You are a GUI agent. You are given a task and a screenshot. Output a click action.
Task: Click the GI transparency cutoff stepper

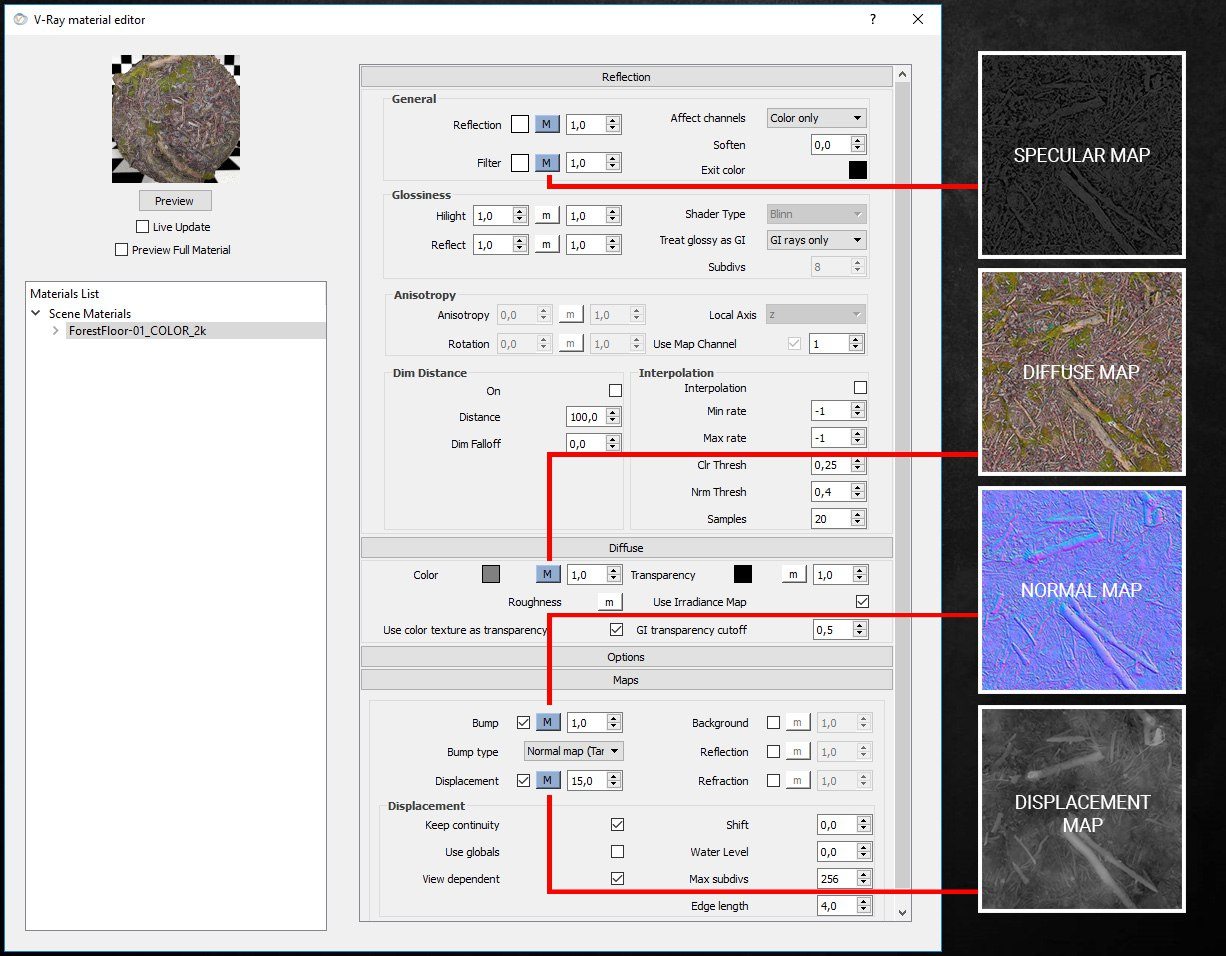[x=859, y=630]
